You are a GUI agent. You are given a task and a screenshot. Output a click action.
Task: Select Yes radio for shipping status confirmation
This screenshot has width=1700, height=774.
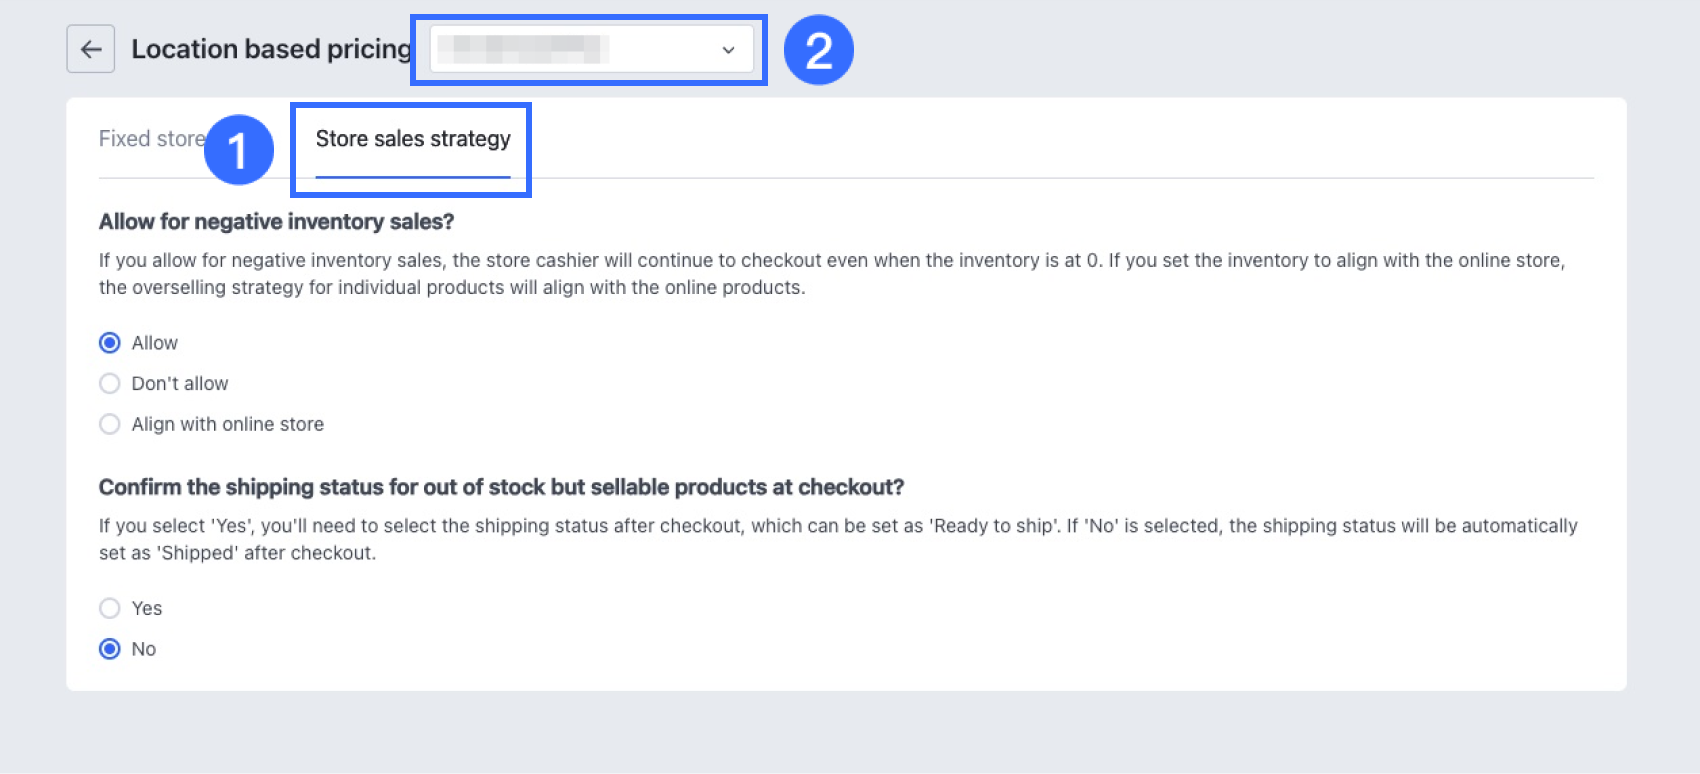coord(110,608)
